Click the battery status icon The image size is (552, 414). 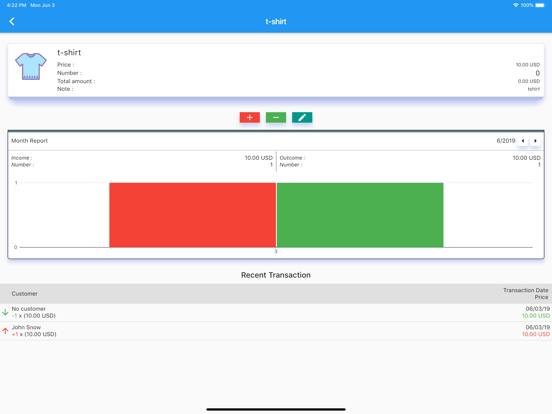[x=540, y=5]
